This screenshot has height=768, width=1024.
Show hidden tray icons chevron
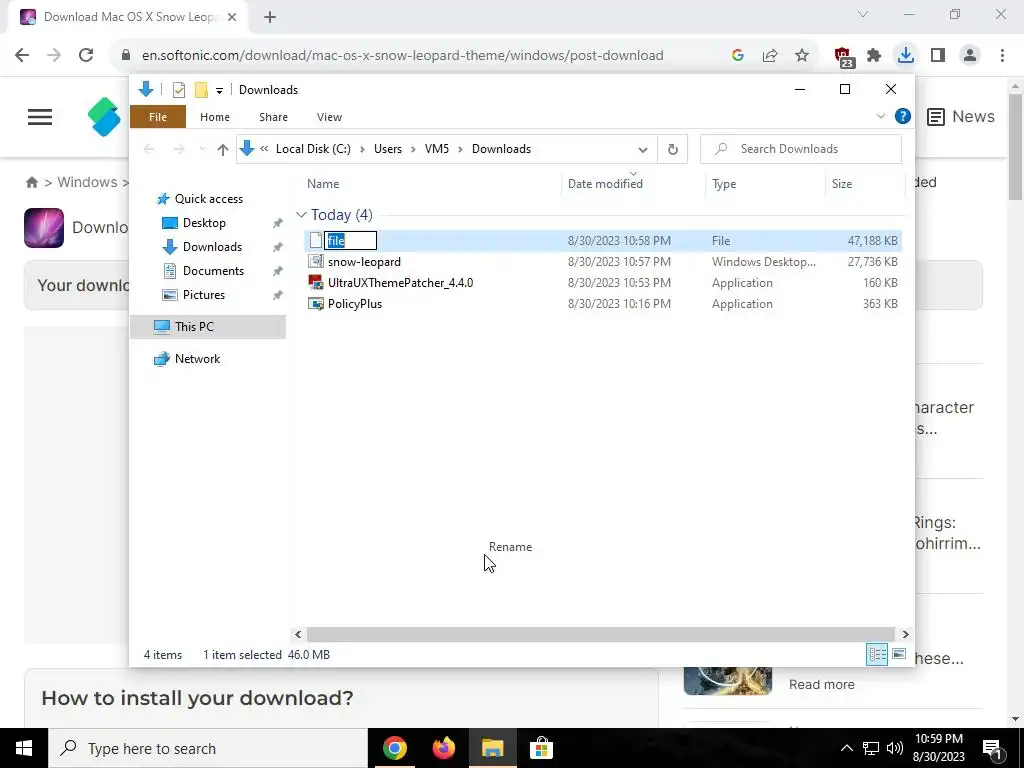[846, 748]
